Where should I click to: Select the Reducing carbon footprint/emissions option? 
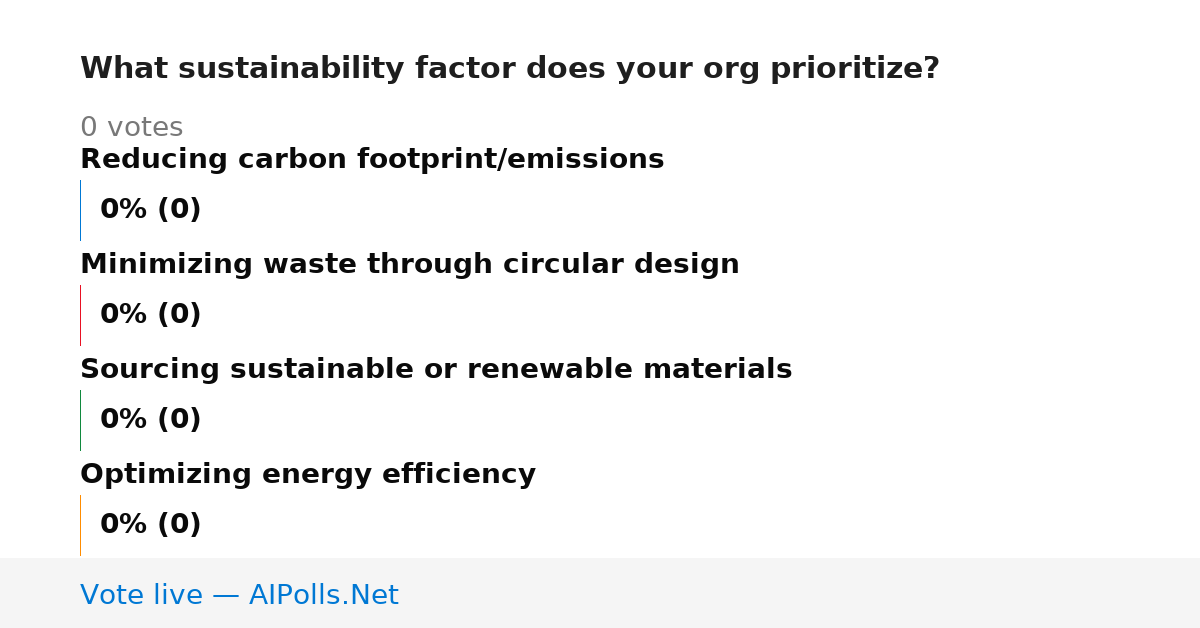372,159
